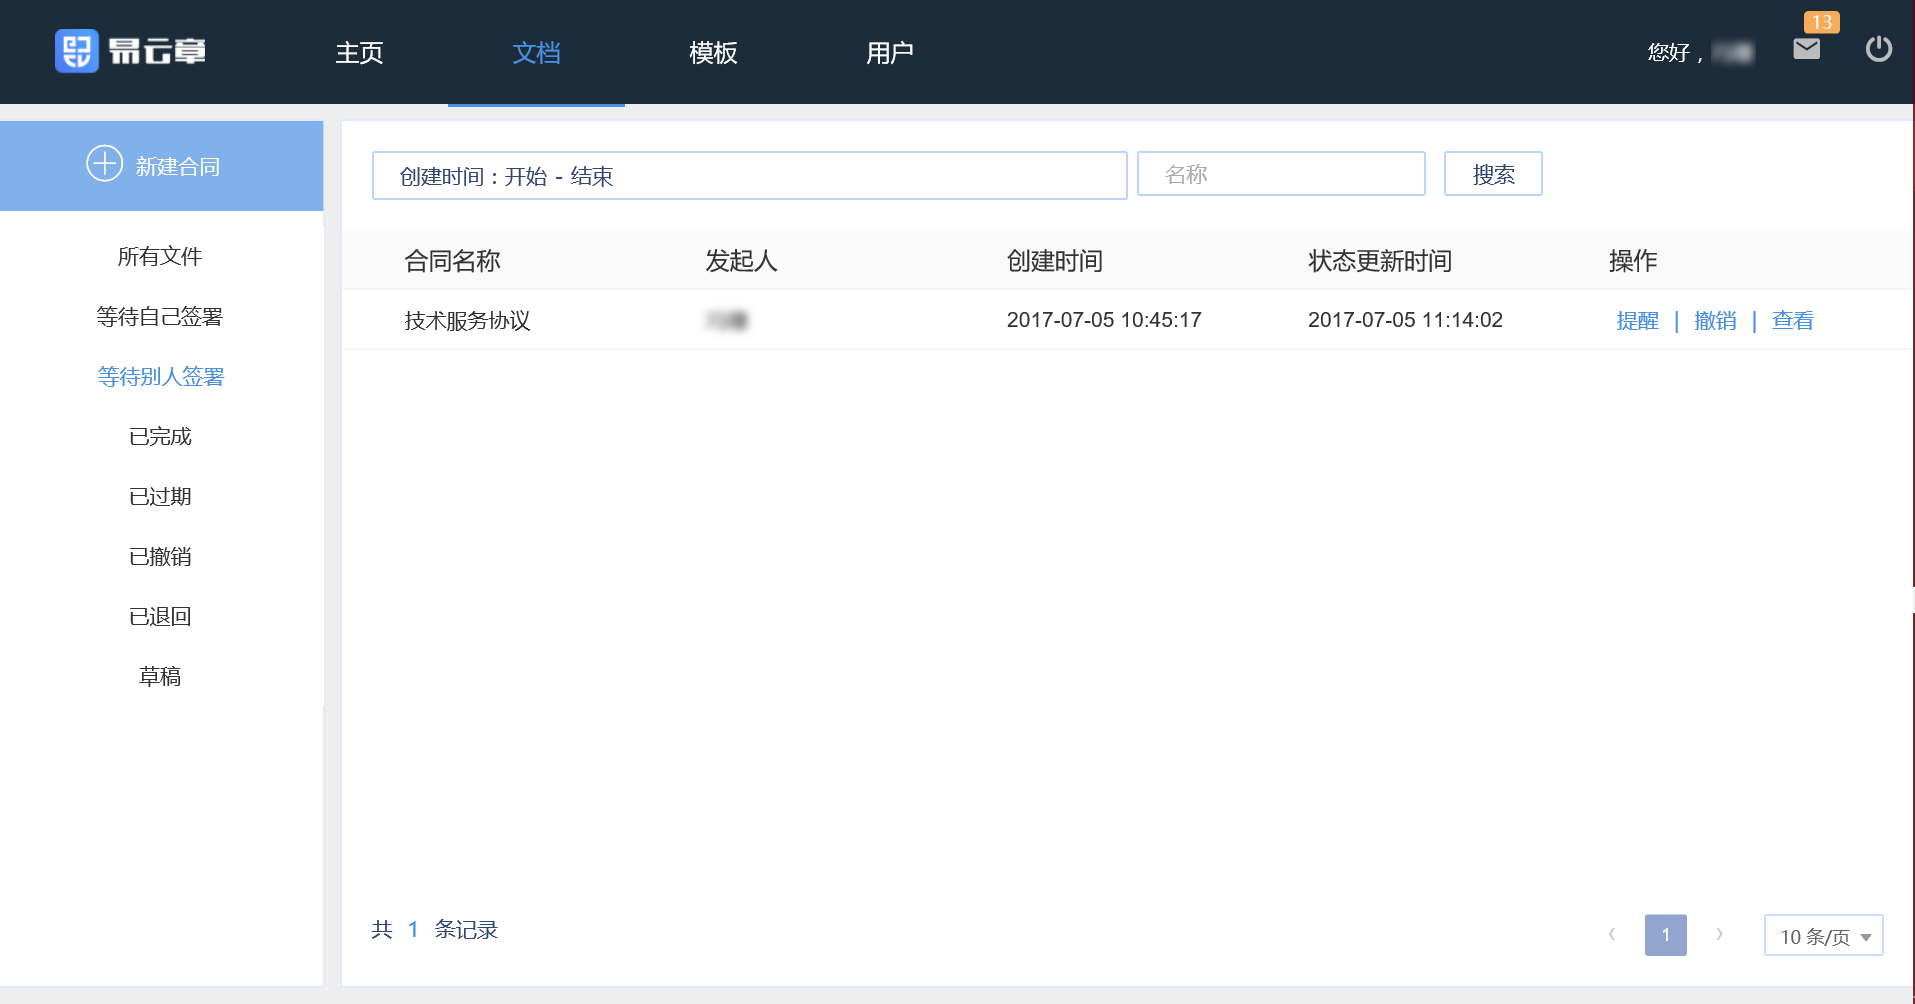The height and width of the screenshot is (1004, 1915).
Task: Switch to the 主页 tab
Action: pyautogui.click(x=359, y=53)
